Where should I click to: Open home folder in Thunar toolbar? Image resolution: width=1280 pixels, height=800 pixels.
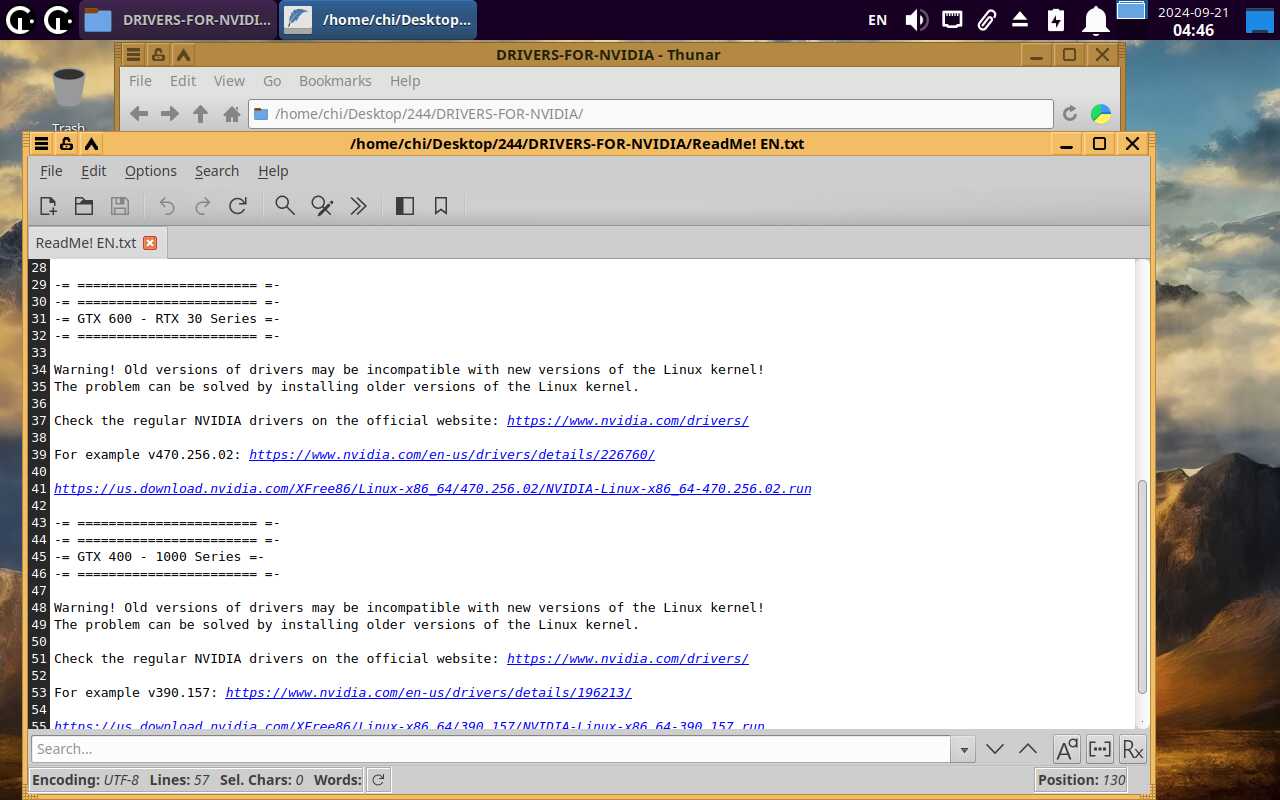[232, 114]
